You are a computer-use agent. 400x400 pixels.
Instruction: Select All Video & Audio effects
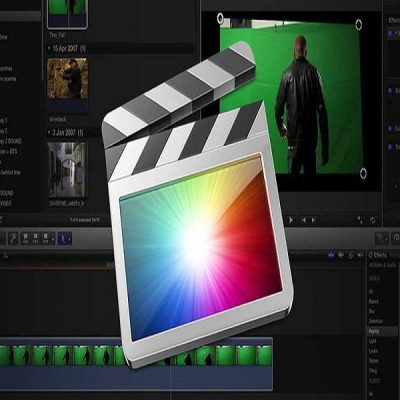382,265
